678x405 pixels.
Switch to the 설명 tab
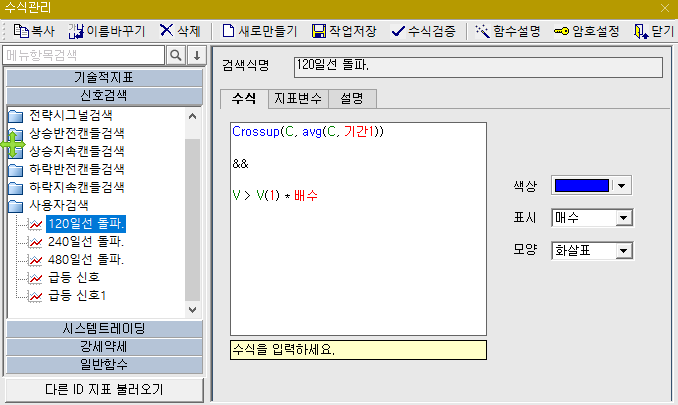coord(352,99)
